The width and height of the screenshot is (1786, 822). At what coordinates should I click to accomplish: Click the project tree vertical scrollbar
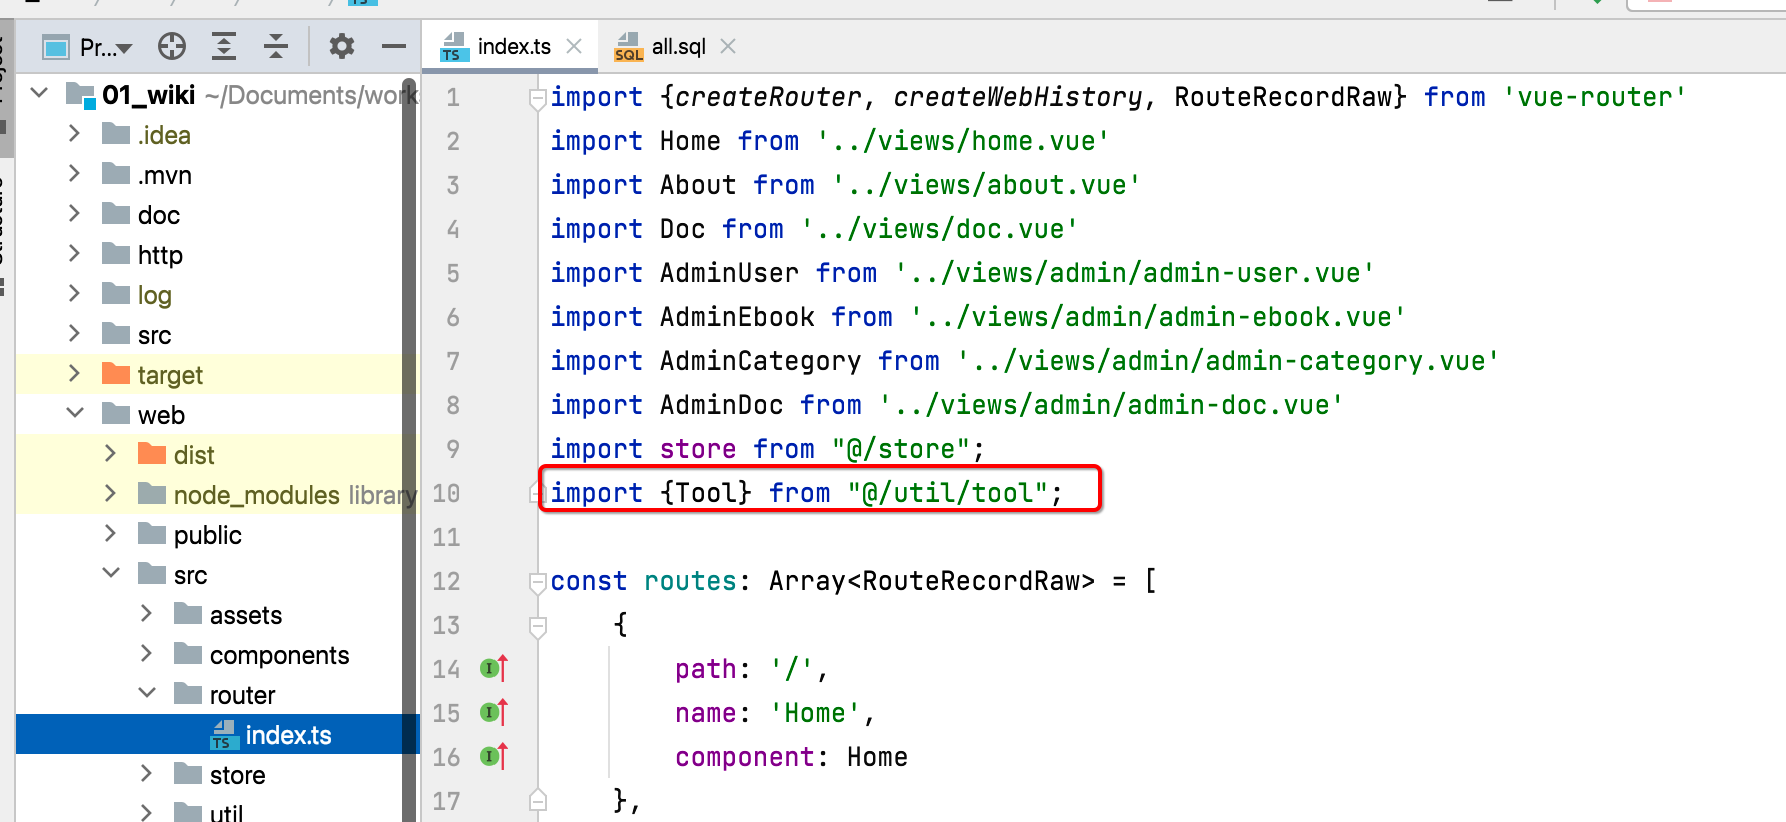point(409,450)
